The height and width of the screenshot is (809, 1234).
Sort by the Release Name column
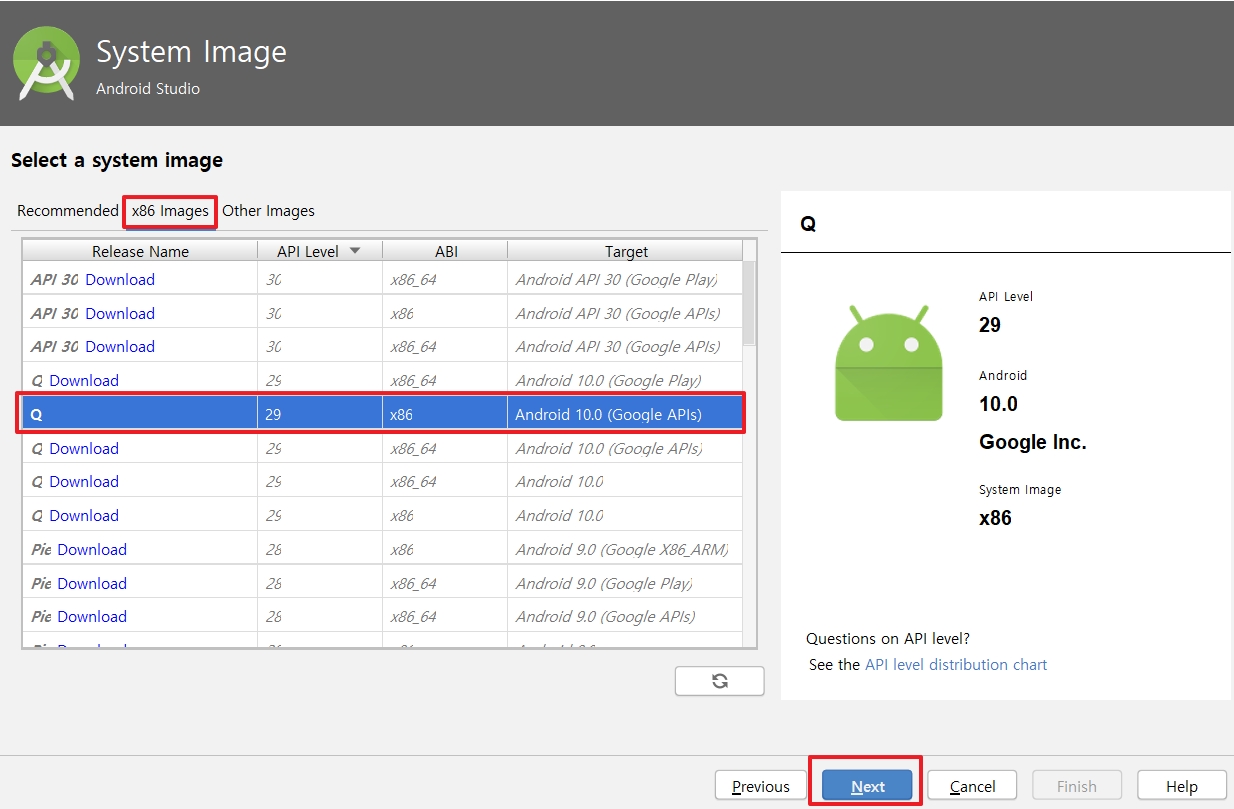tap(140, 251)
